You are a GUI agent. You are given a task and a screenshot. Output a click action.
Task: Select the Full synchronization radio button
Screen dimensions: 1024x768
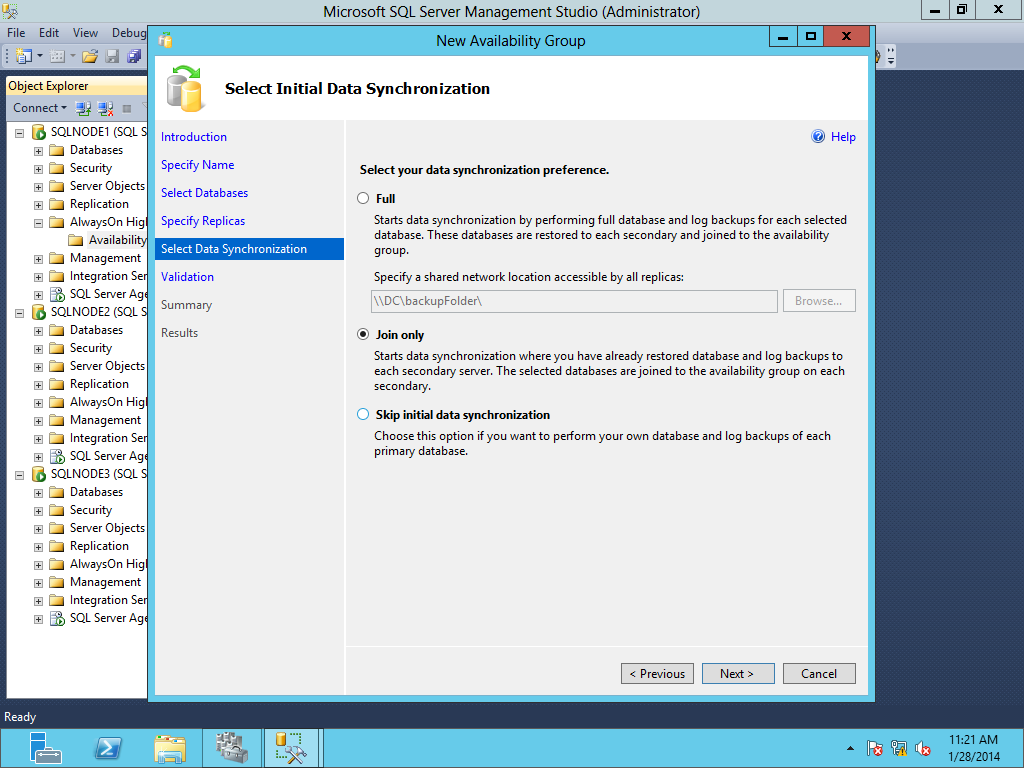(x=363, y=199)
